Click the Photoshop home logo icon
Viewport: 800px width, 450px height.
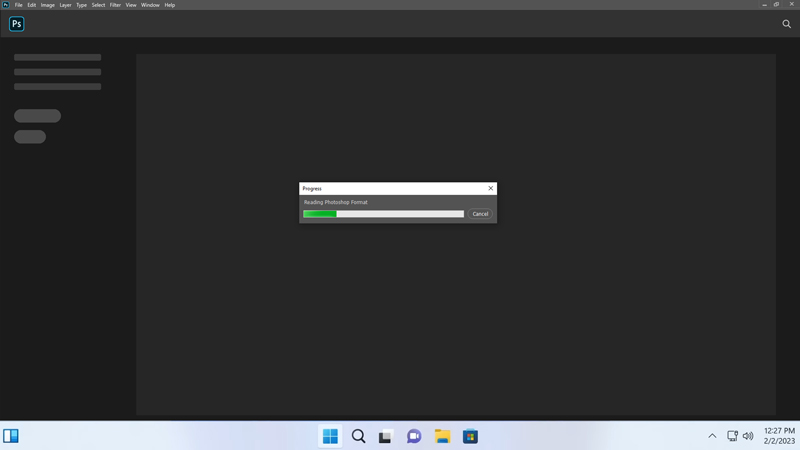pyautogui.click(x=16, y=24)
